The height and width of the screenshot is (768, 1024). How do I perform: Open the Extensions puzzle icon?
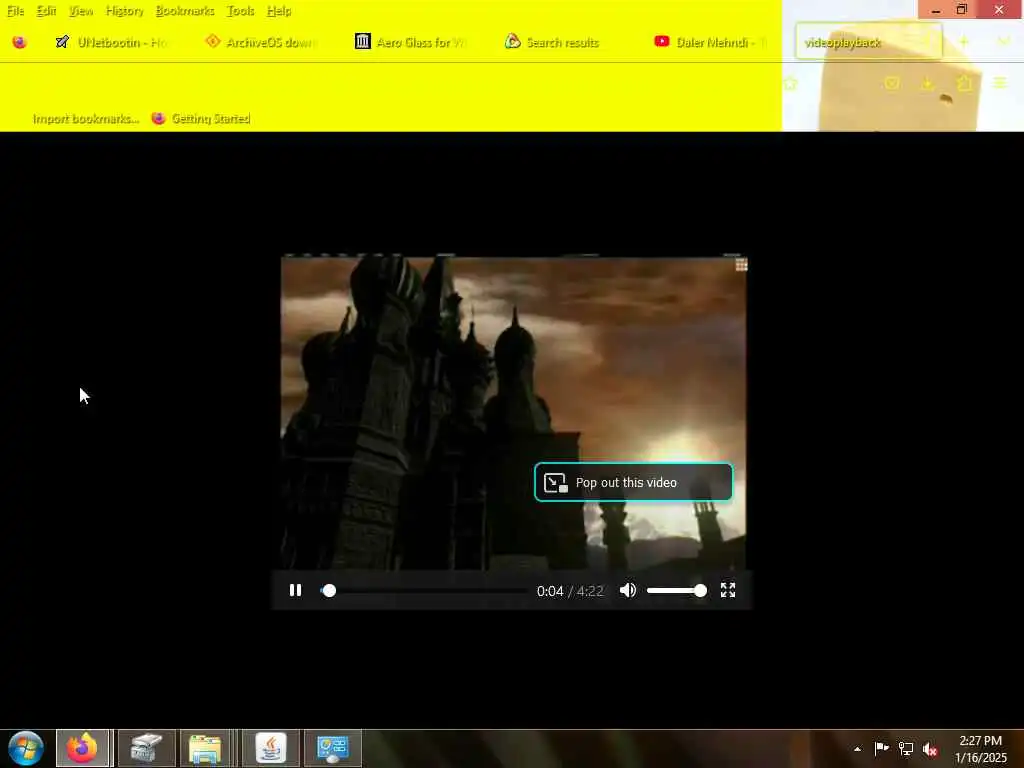click(x=964, y=84)
